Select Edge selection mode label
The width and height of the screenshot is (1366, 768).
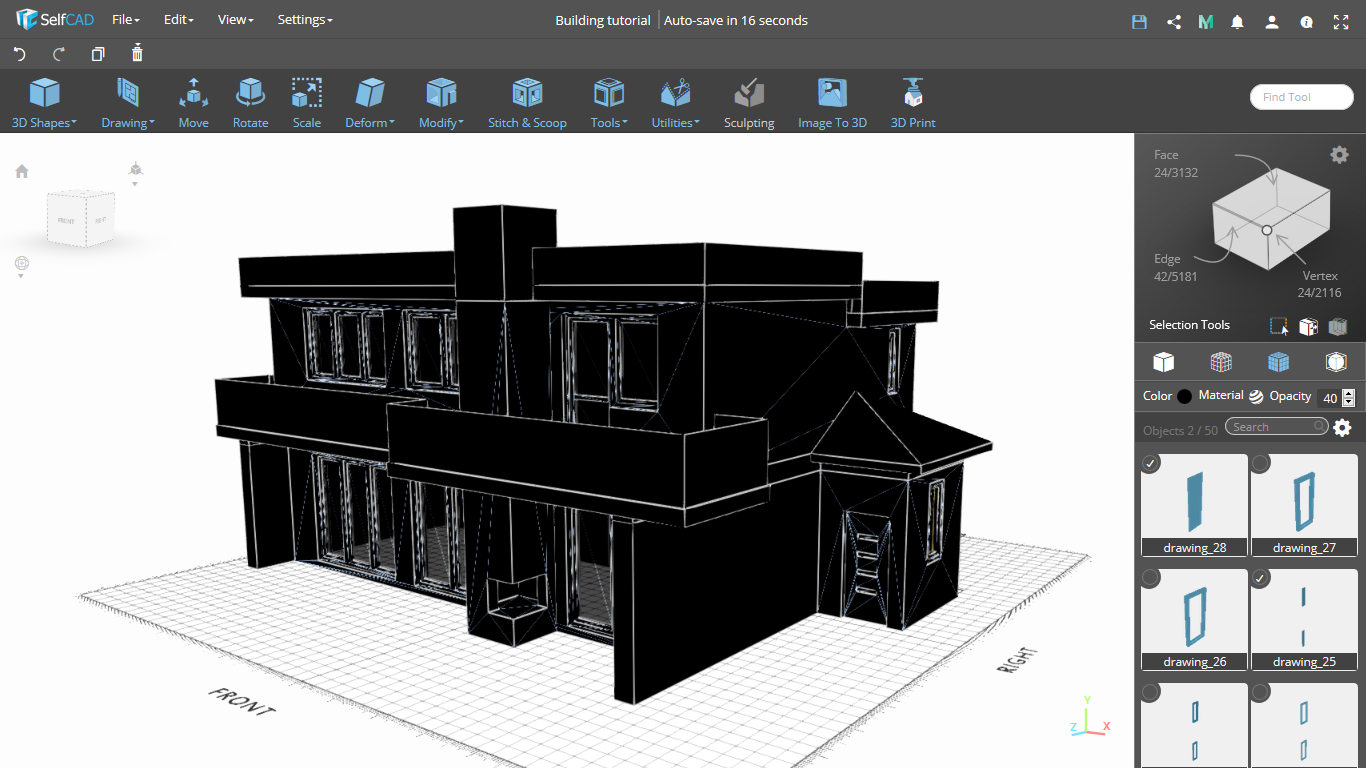pos(1167,259)
